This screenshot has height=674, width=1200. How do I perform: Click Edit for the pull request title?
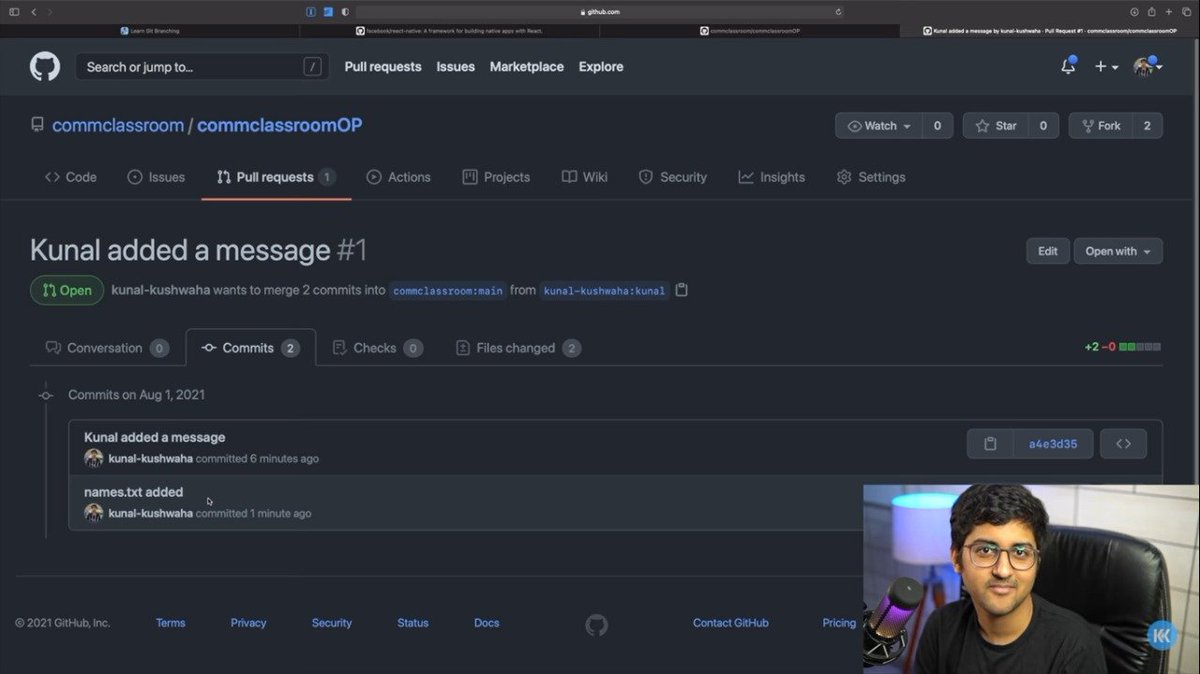pos(1048,251)
